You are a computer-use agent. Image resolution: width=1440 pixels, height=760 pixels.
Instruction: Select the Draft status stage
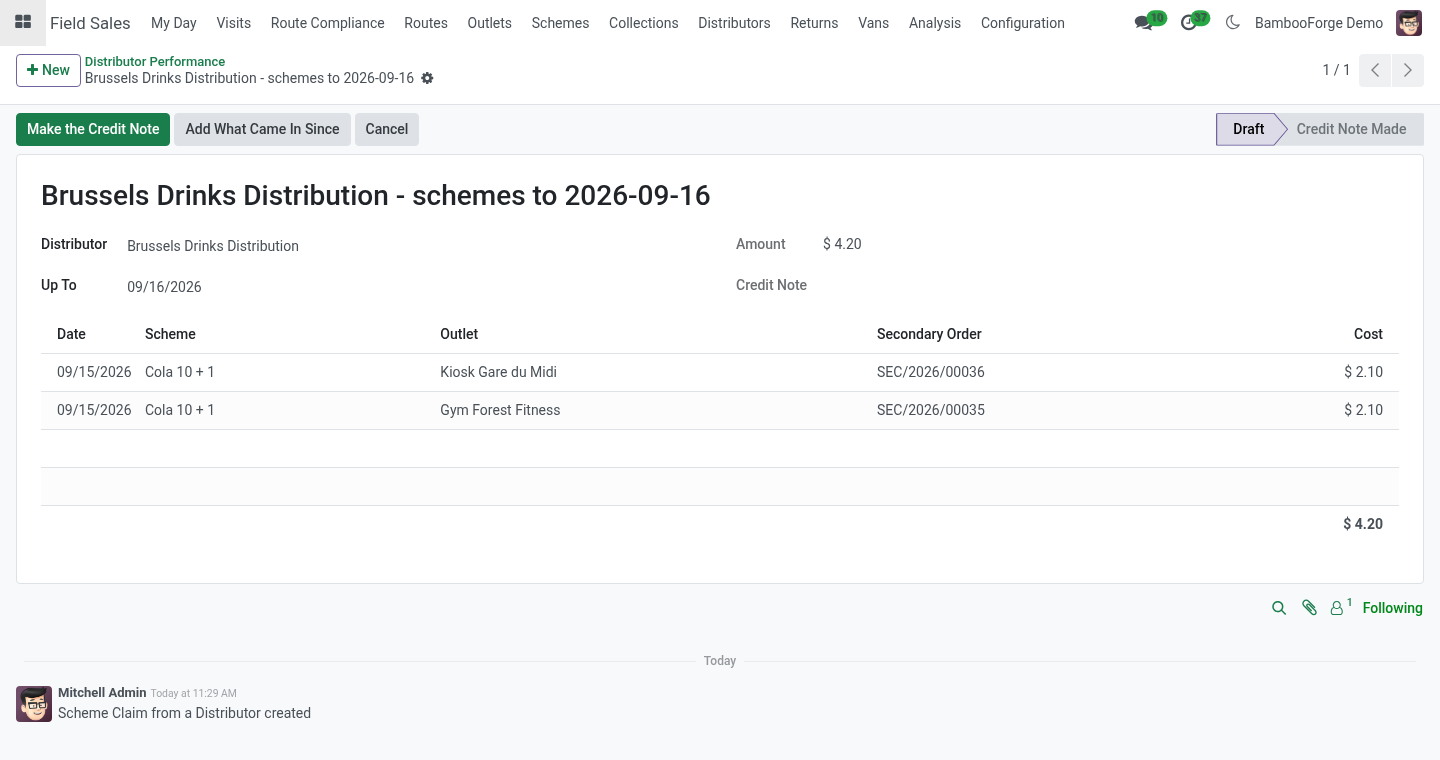pos(1248,129)
